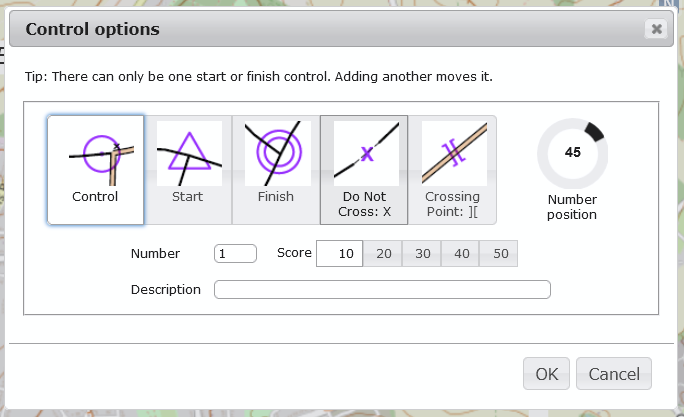Image resolution: width=684 pixels, height=417 pixels.
Task: Set score to 40
Action: 460,253
